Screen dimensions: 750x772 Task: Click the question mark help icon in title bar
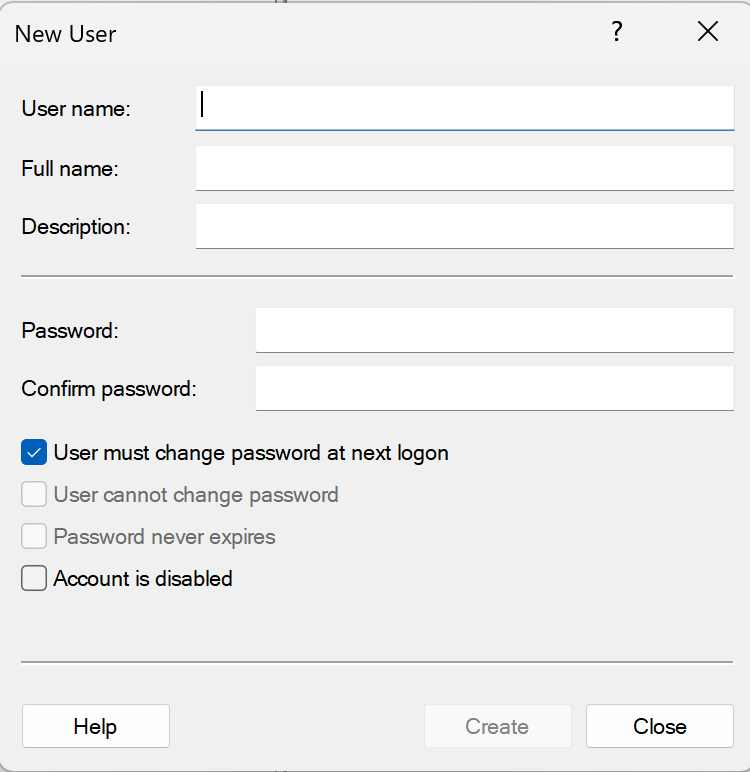coord(617,32)
